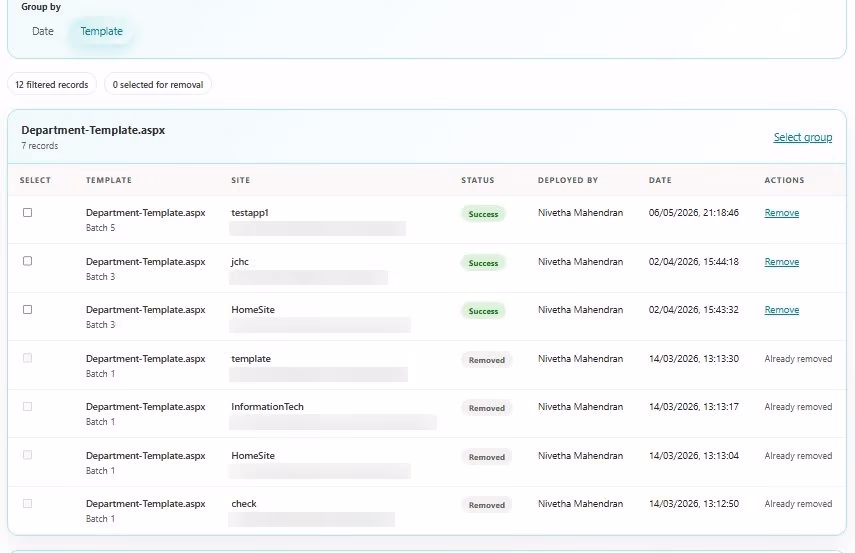Select group for Department-Template.aspx
Image resolution: width=855 pixels, height=553 pixels.
[803, 137]
